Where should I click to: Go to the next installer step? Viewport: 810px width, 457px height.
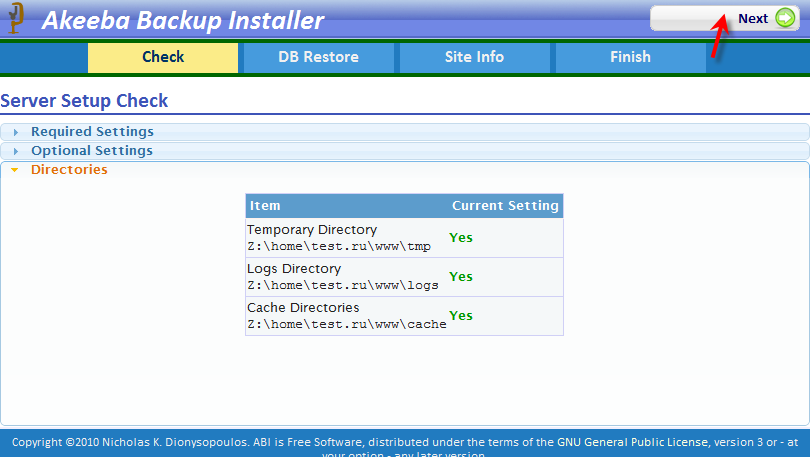tap(725, 19)
